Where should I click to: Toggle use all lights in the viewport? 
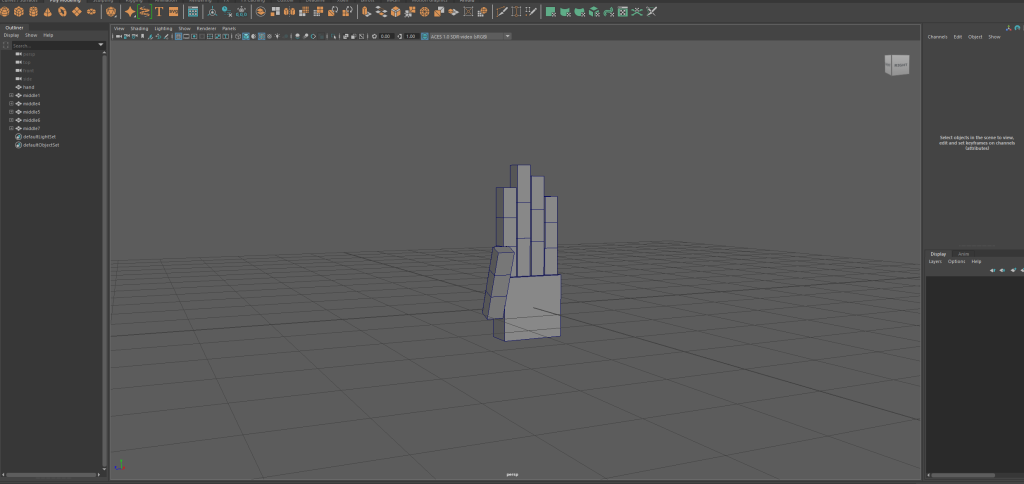click(x=278, y=36)
